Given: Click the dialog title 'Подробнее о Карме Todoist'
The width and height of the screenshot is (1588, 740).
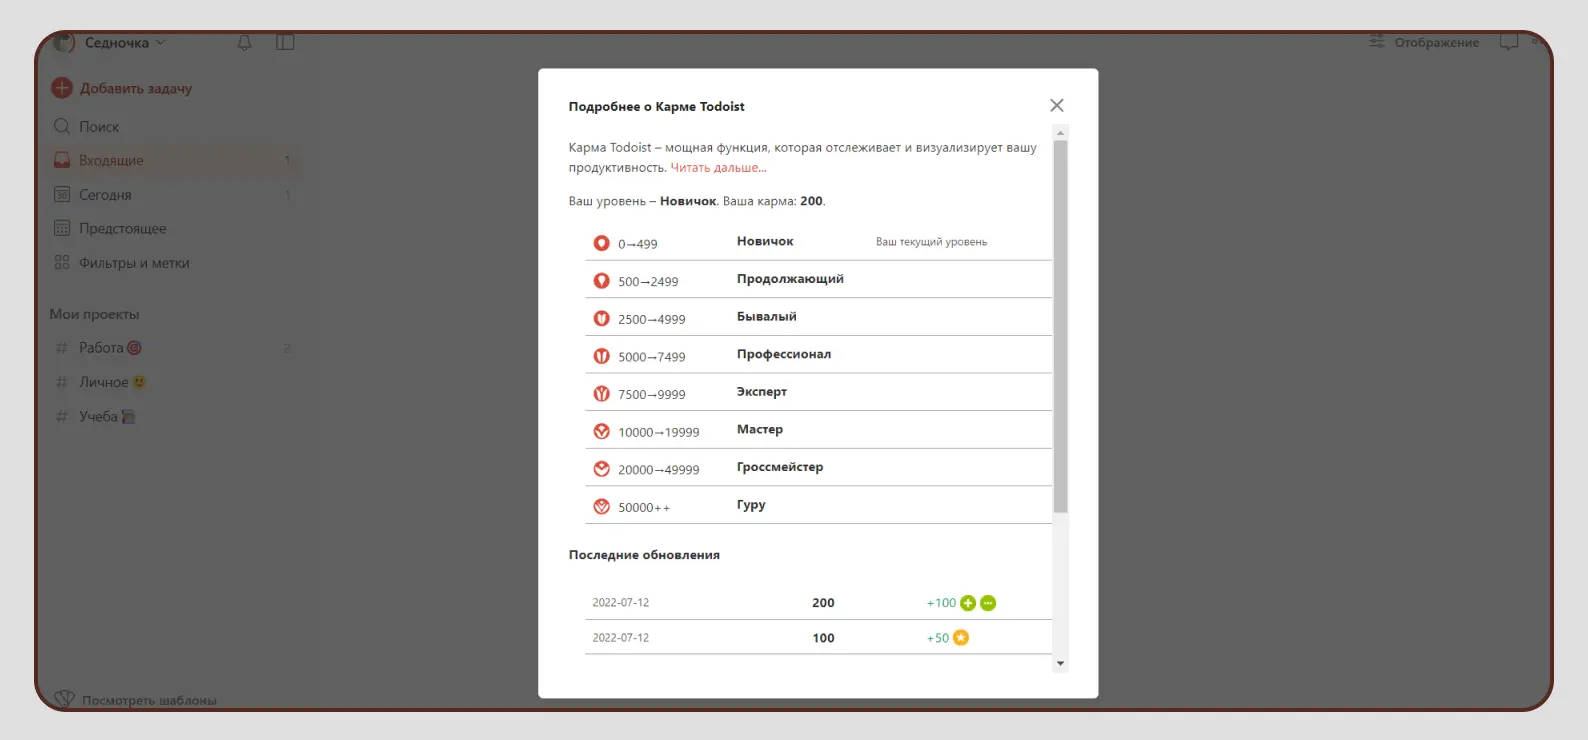Looking at the screenshot, I should click(656, 106).
